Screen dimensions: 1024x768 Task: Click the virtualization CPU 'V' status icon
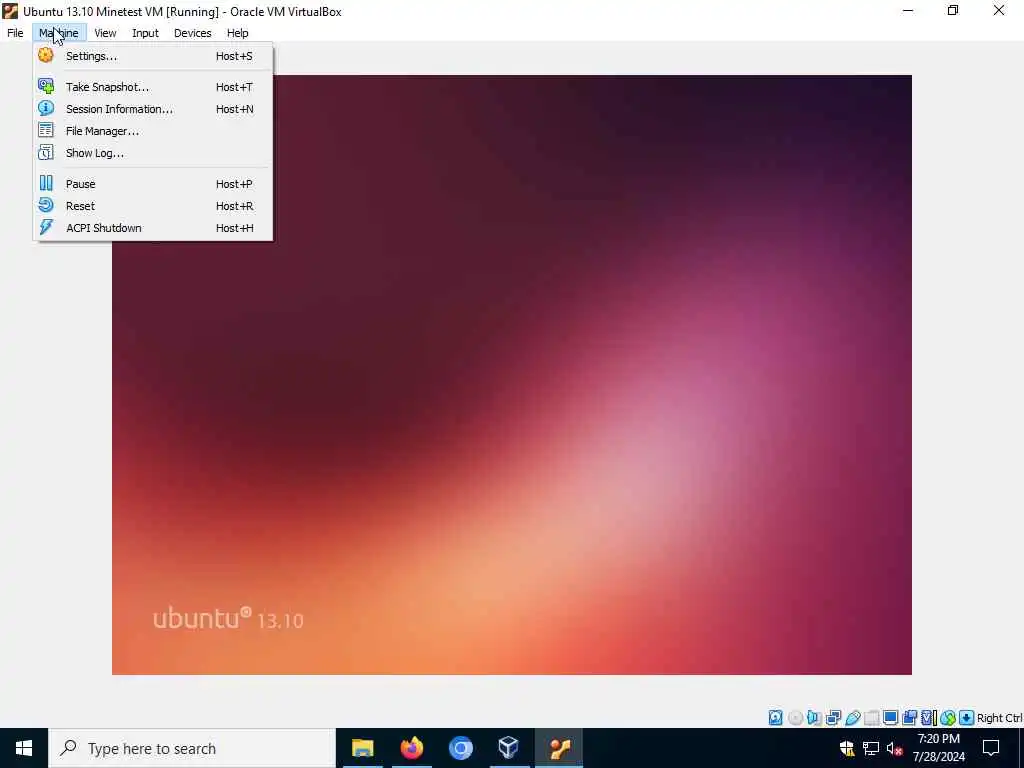[x=928, y=718]
